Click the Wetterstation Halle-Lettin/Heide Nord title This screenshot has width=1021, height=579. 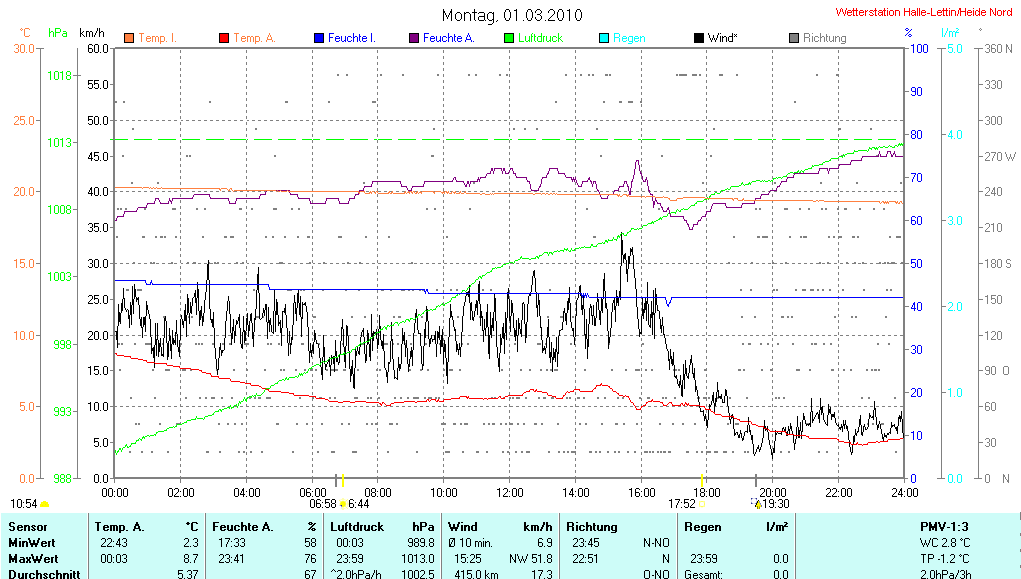[923, 12]
